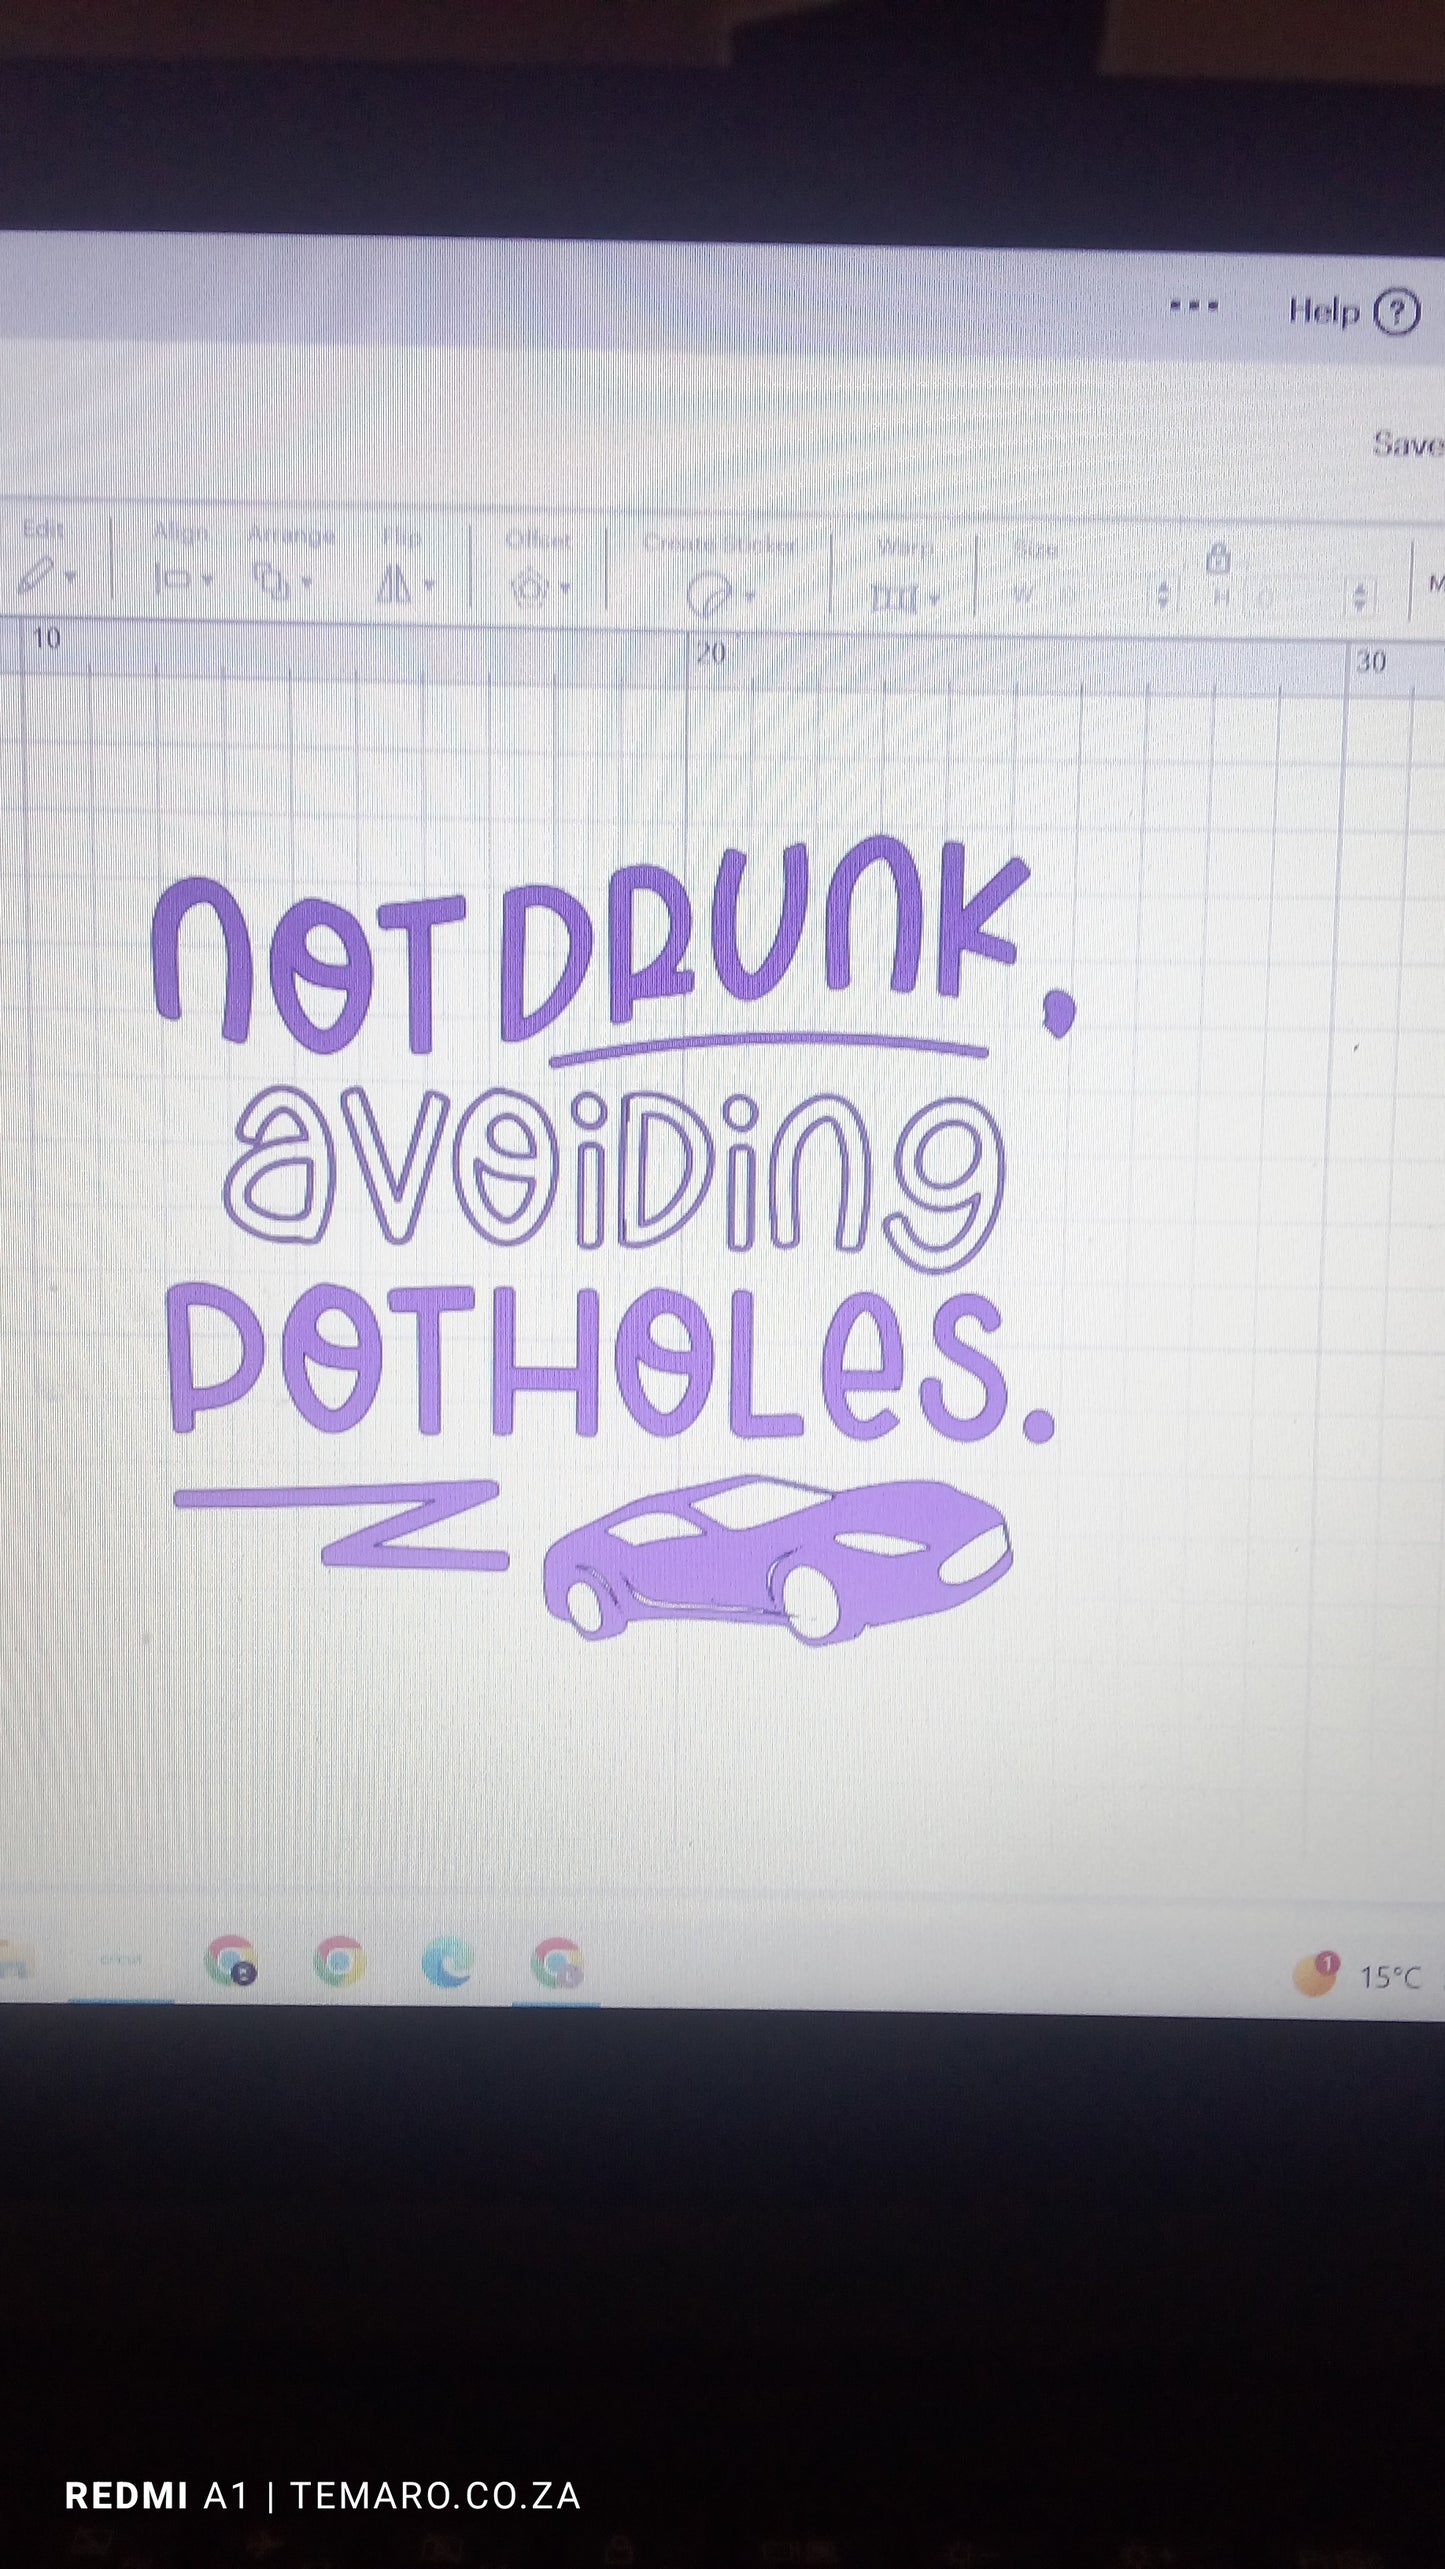Select the 'POTHOLES.' text on canvas

tap(610, 1360)
